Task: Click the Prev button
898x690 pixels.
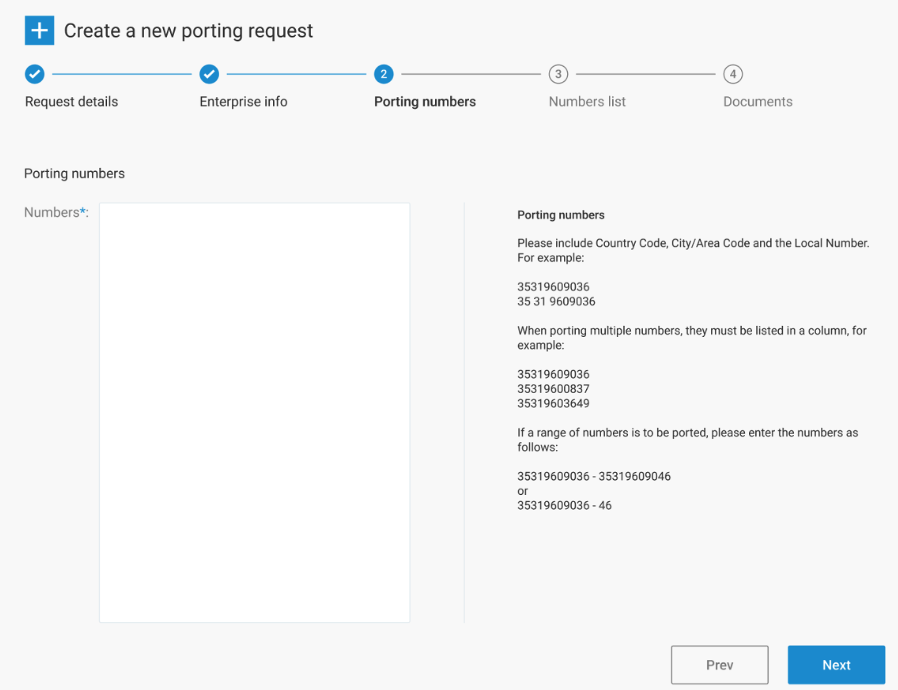Action: tap(720, 665)
